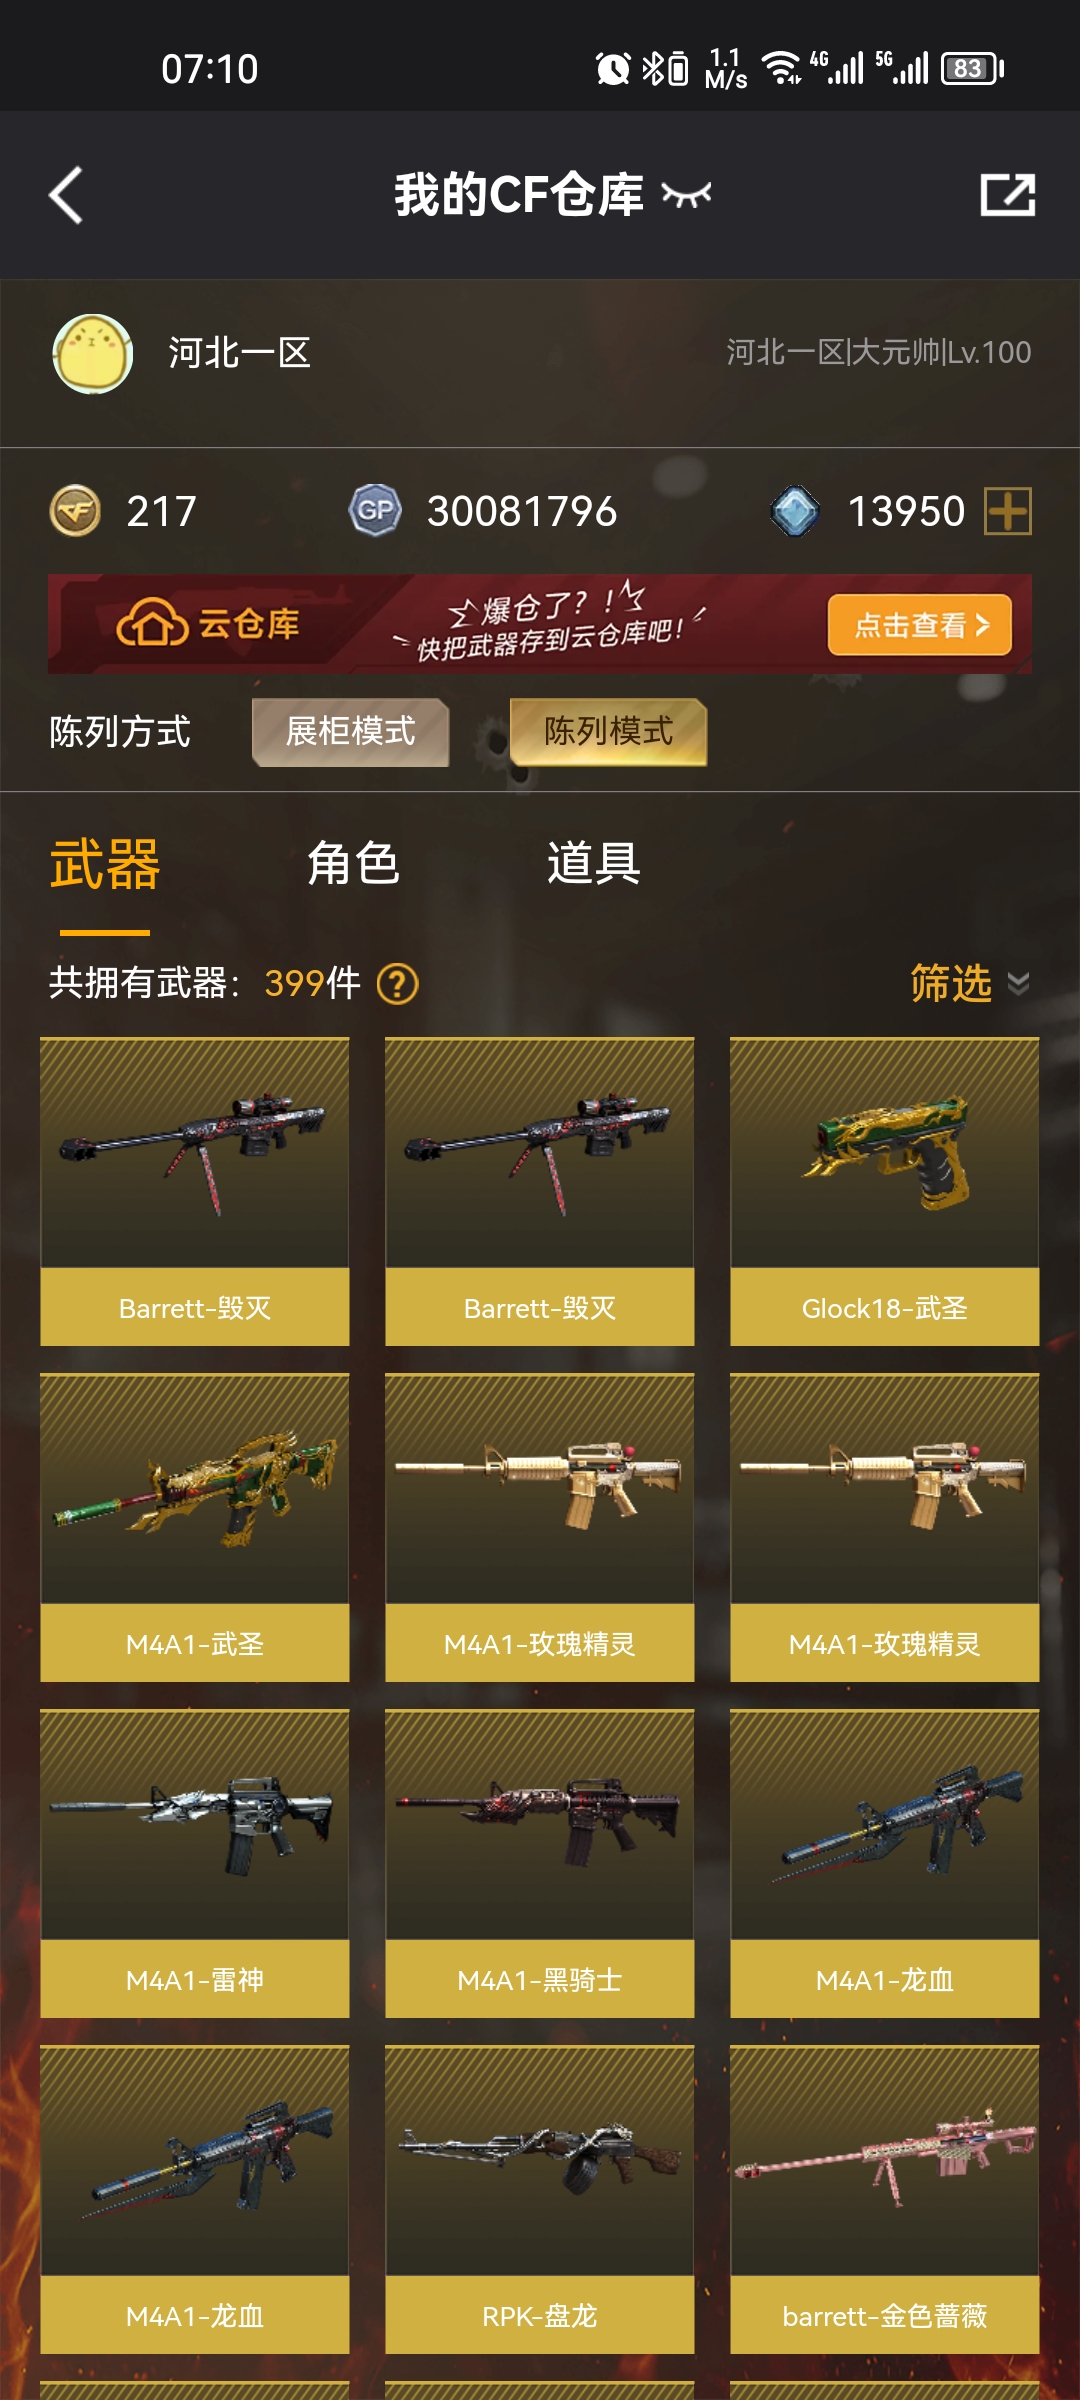Click the chevron beside 筛选

[x=1018, y=985]
